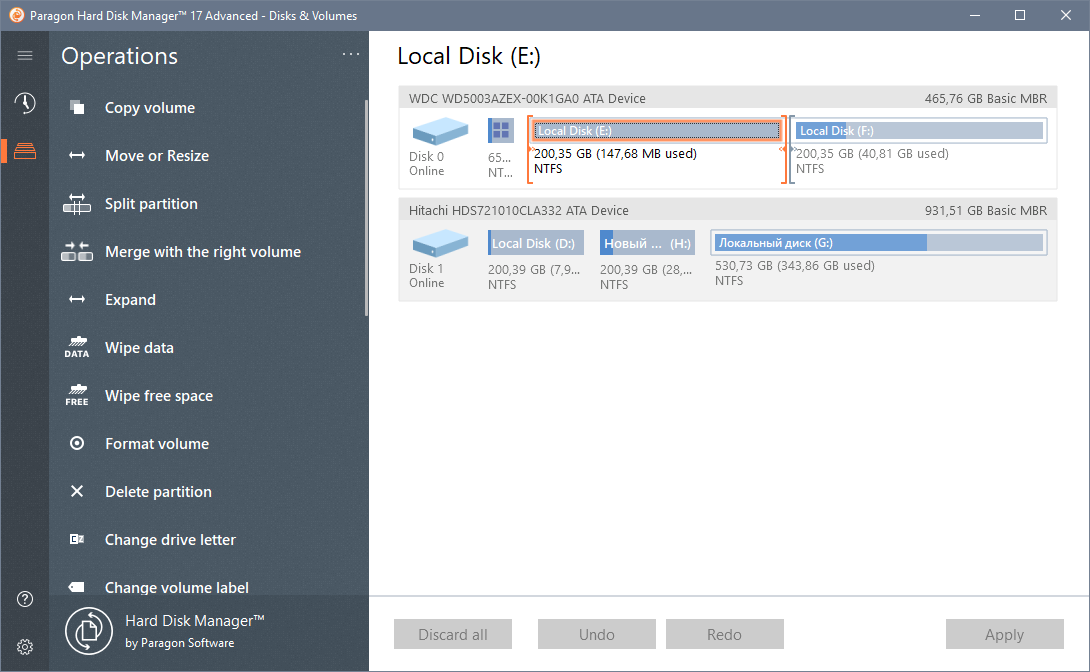The height and width of the screenshot is (672, 1090).
Task: Click the Format volume circle icon
Action: [77, 443]
